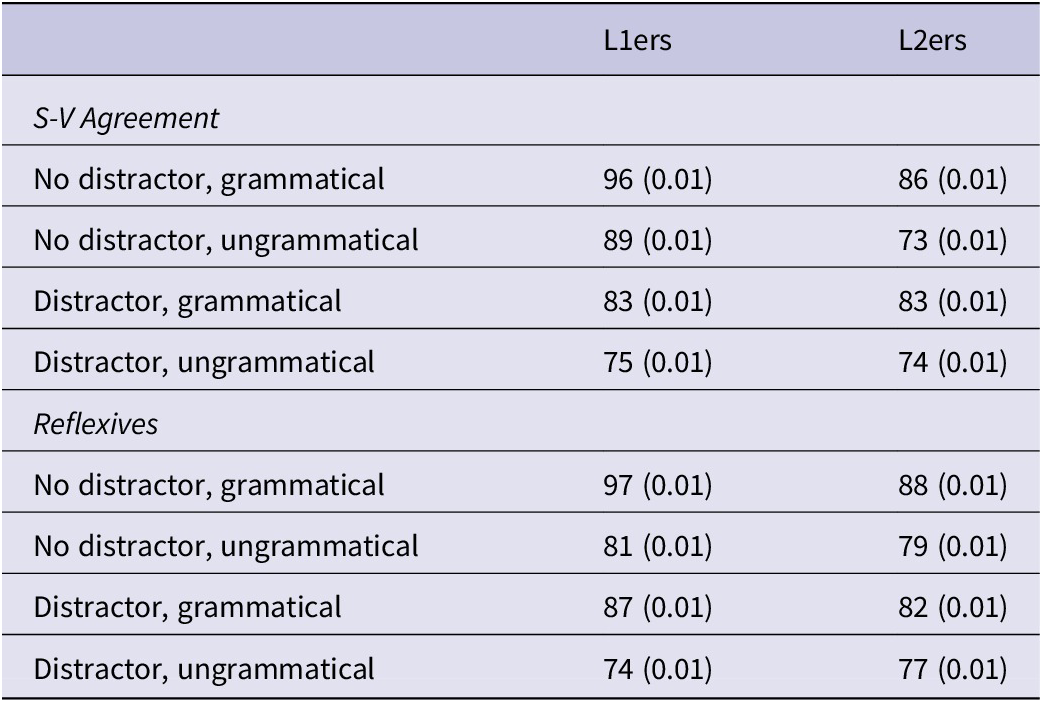Click the S-V Agreement 'Distractor, ungrammatical' label
Viewport: 1042px width, 702px height.
coord(204,363)
